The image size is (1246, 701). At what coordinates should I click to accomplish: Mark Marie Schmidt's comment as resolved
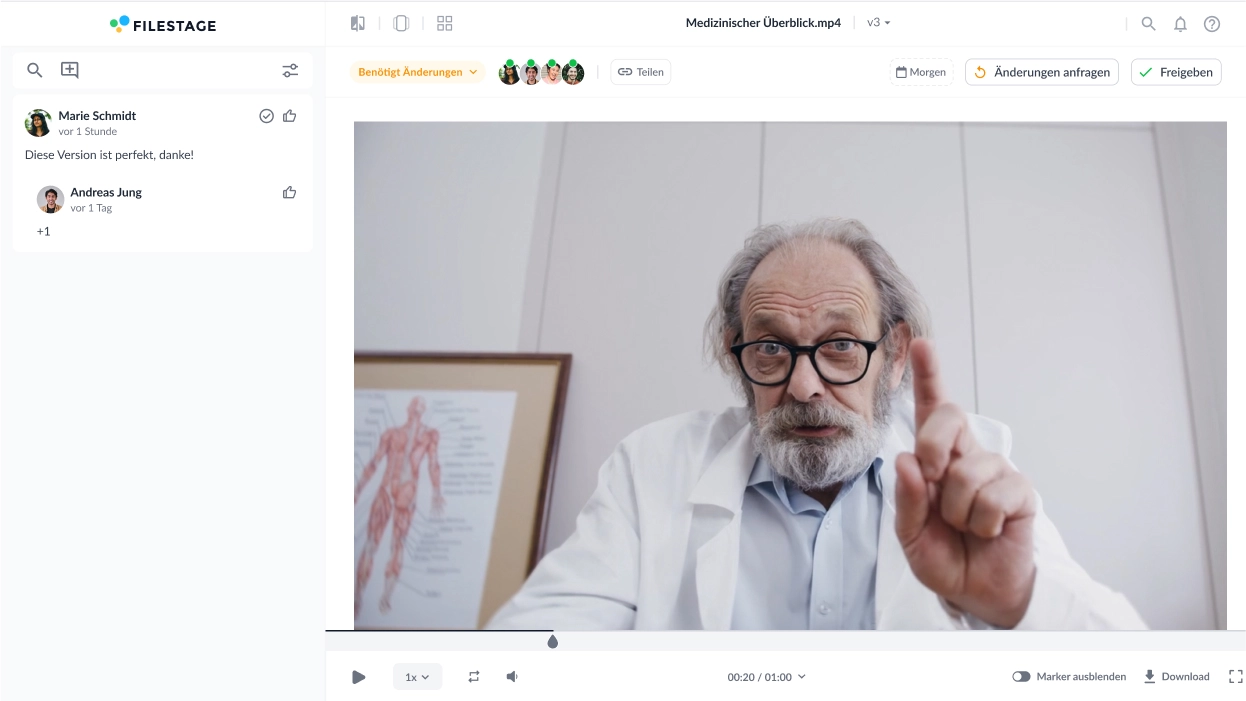pyautogui.click(x=267, y=116)
